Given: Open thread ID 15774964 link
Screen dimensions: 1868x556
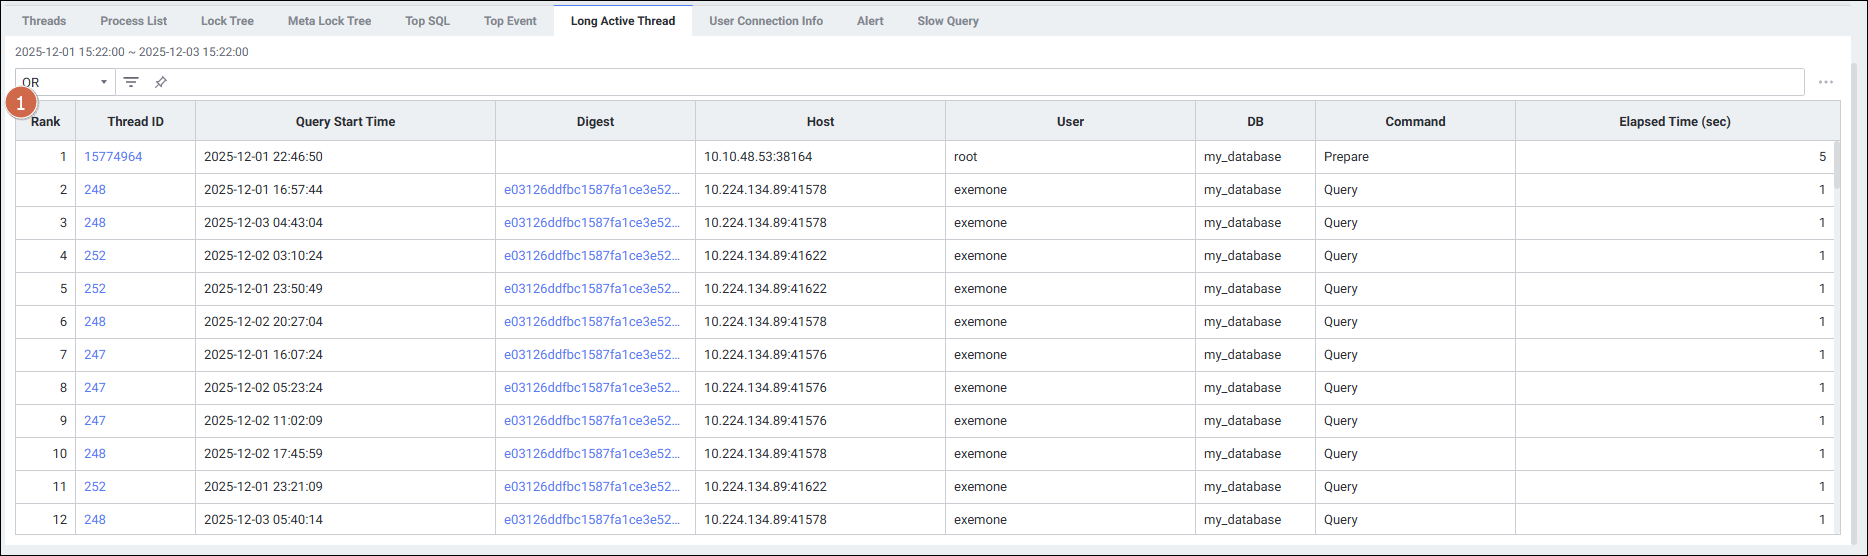Looking at the screenshot, I should click(x=113, y=157).
